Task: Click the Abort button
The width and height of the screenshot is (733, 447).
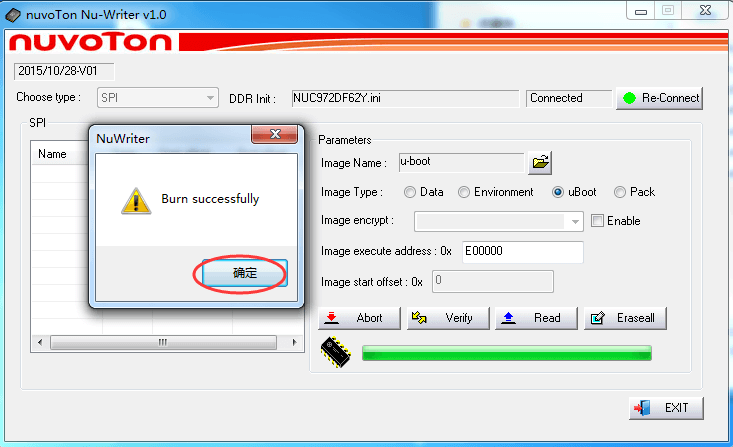Action: (x=359, y=318)
